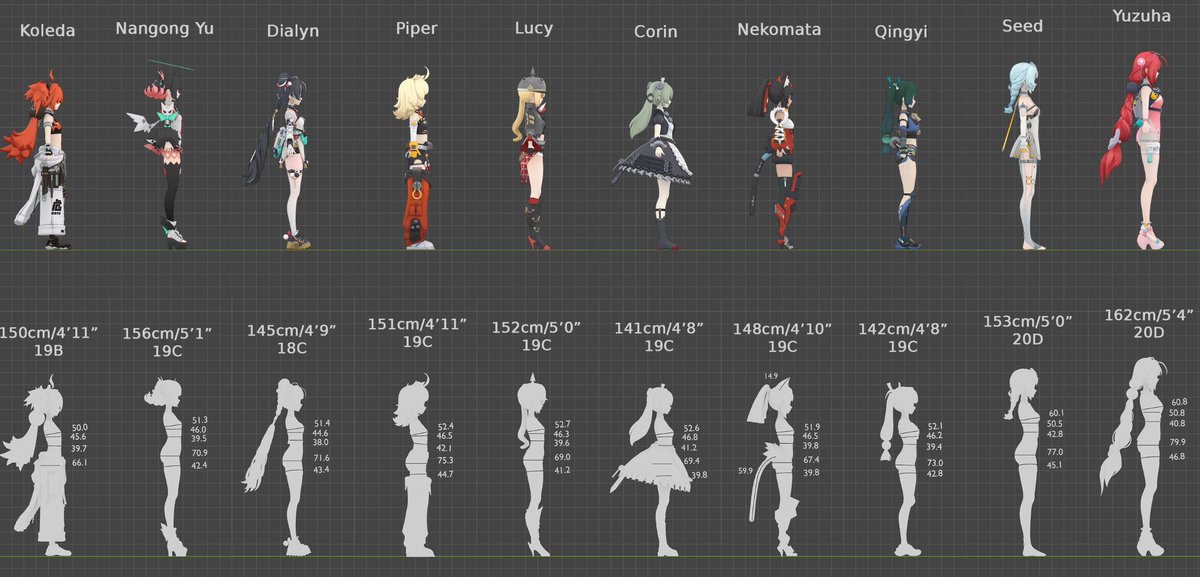Screen dimensions: 1200x577
Task: Select the Seed name label
Action: click(1022, 26)
